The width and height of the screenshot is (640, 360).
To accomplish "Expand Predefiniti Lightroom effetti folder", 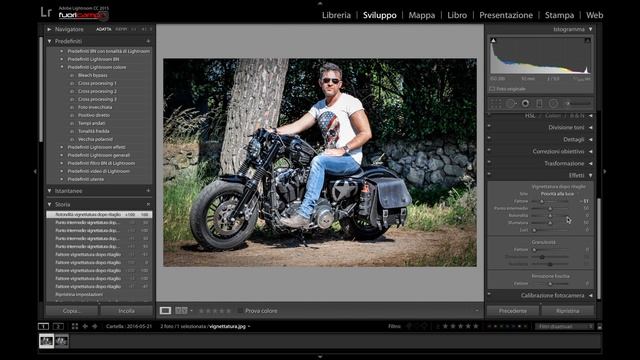I will [x=62, y=147].
